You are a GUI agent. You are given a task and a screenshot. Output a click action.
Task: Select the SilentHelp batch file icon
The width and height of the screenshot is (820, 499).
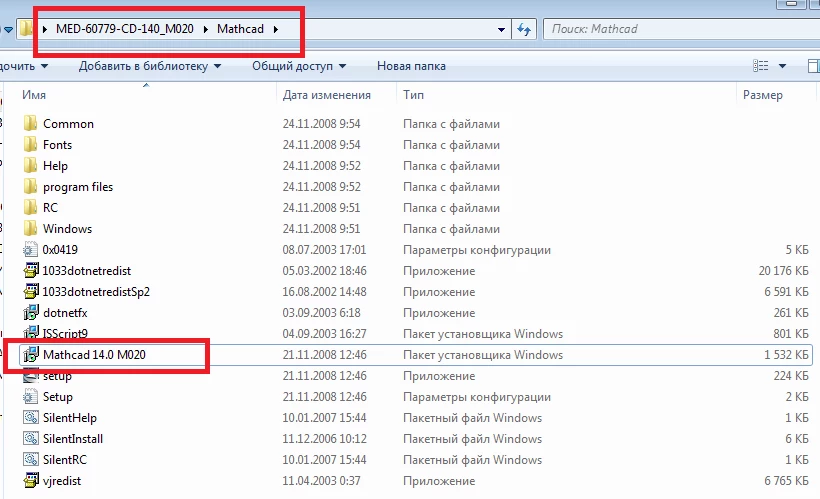(x=30, y=417)
